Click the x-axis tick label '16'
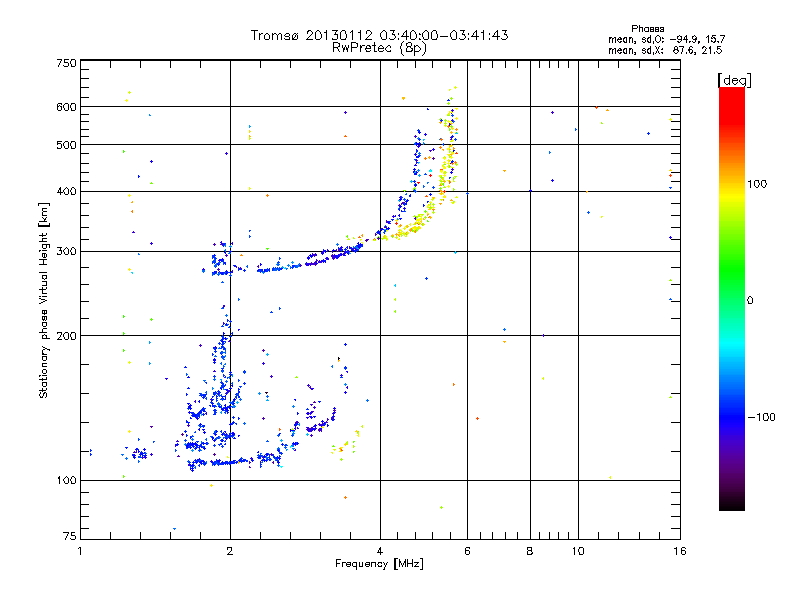The height and width of the screenshot is (600, 800). pos(680,551)
